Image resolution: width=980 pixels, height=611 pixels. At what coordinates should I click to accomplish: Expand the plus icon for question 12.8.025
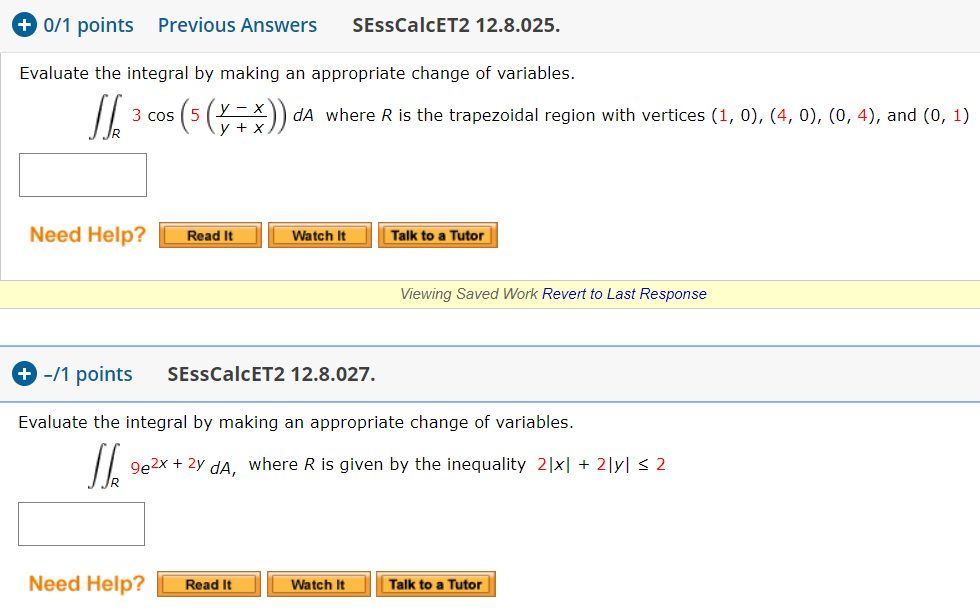pyautogui.click(x=24, y=24)
